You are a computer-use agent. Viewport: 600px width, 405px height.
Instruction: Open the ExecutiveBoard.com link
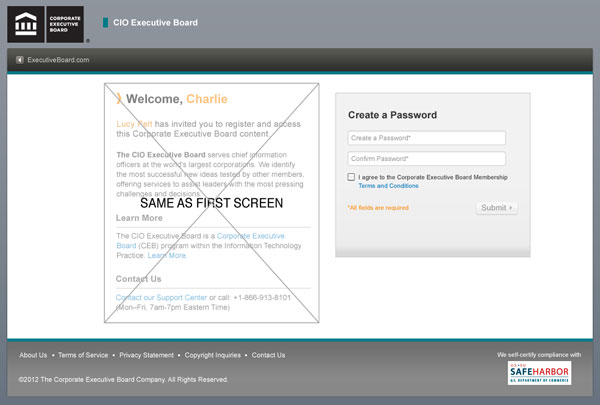(x=58, y=61)
